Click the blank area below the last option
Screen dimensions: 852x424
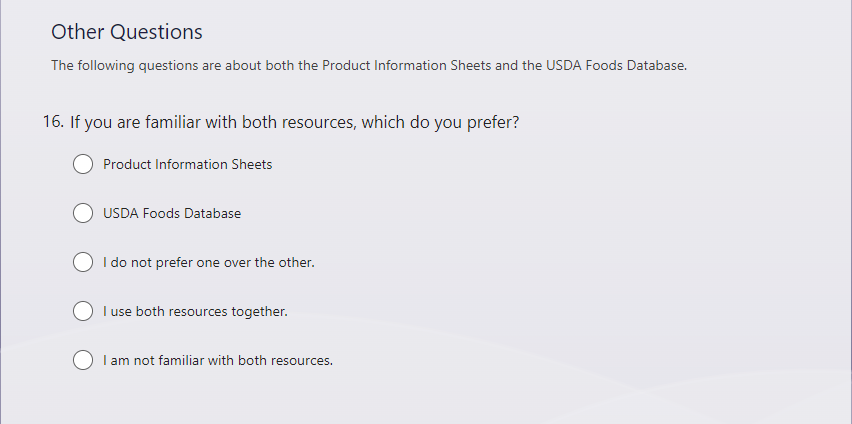(400, 400)
